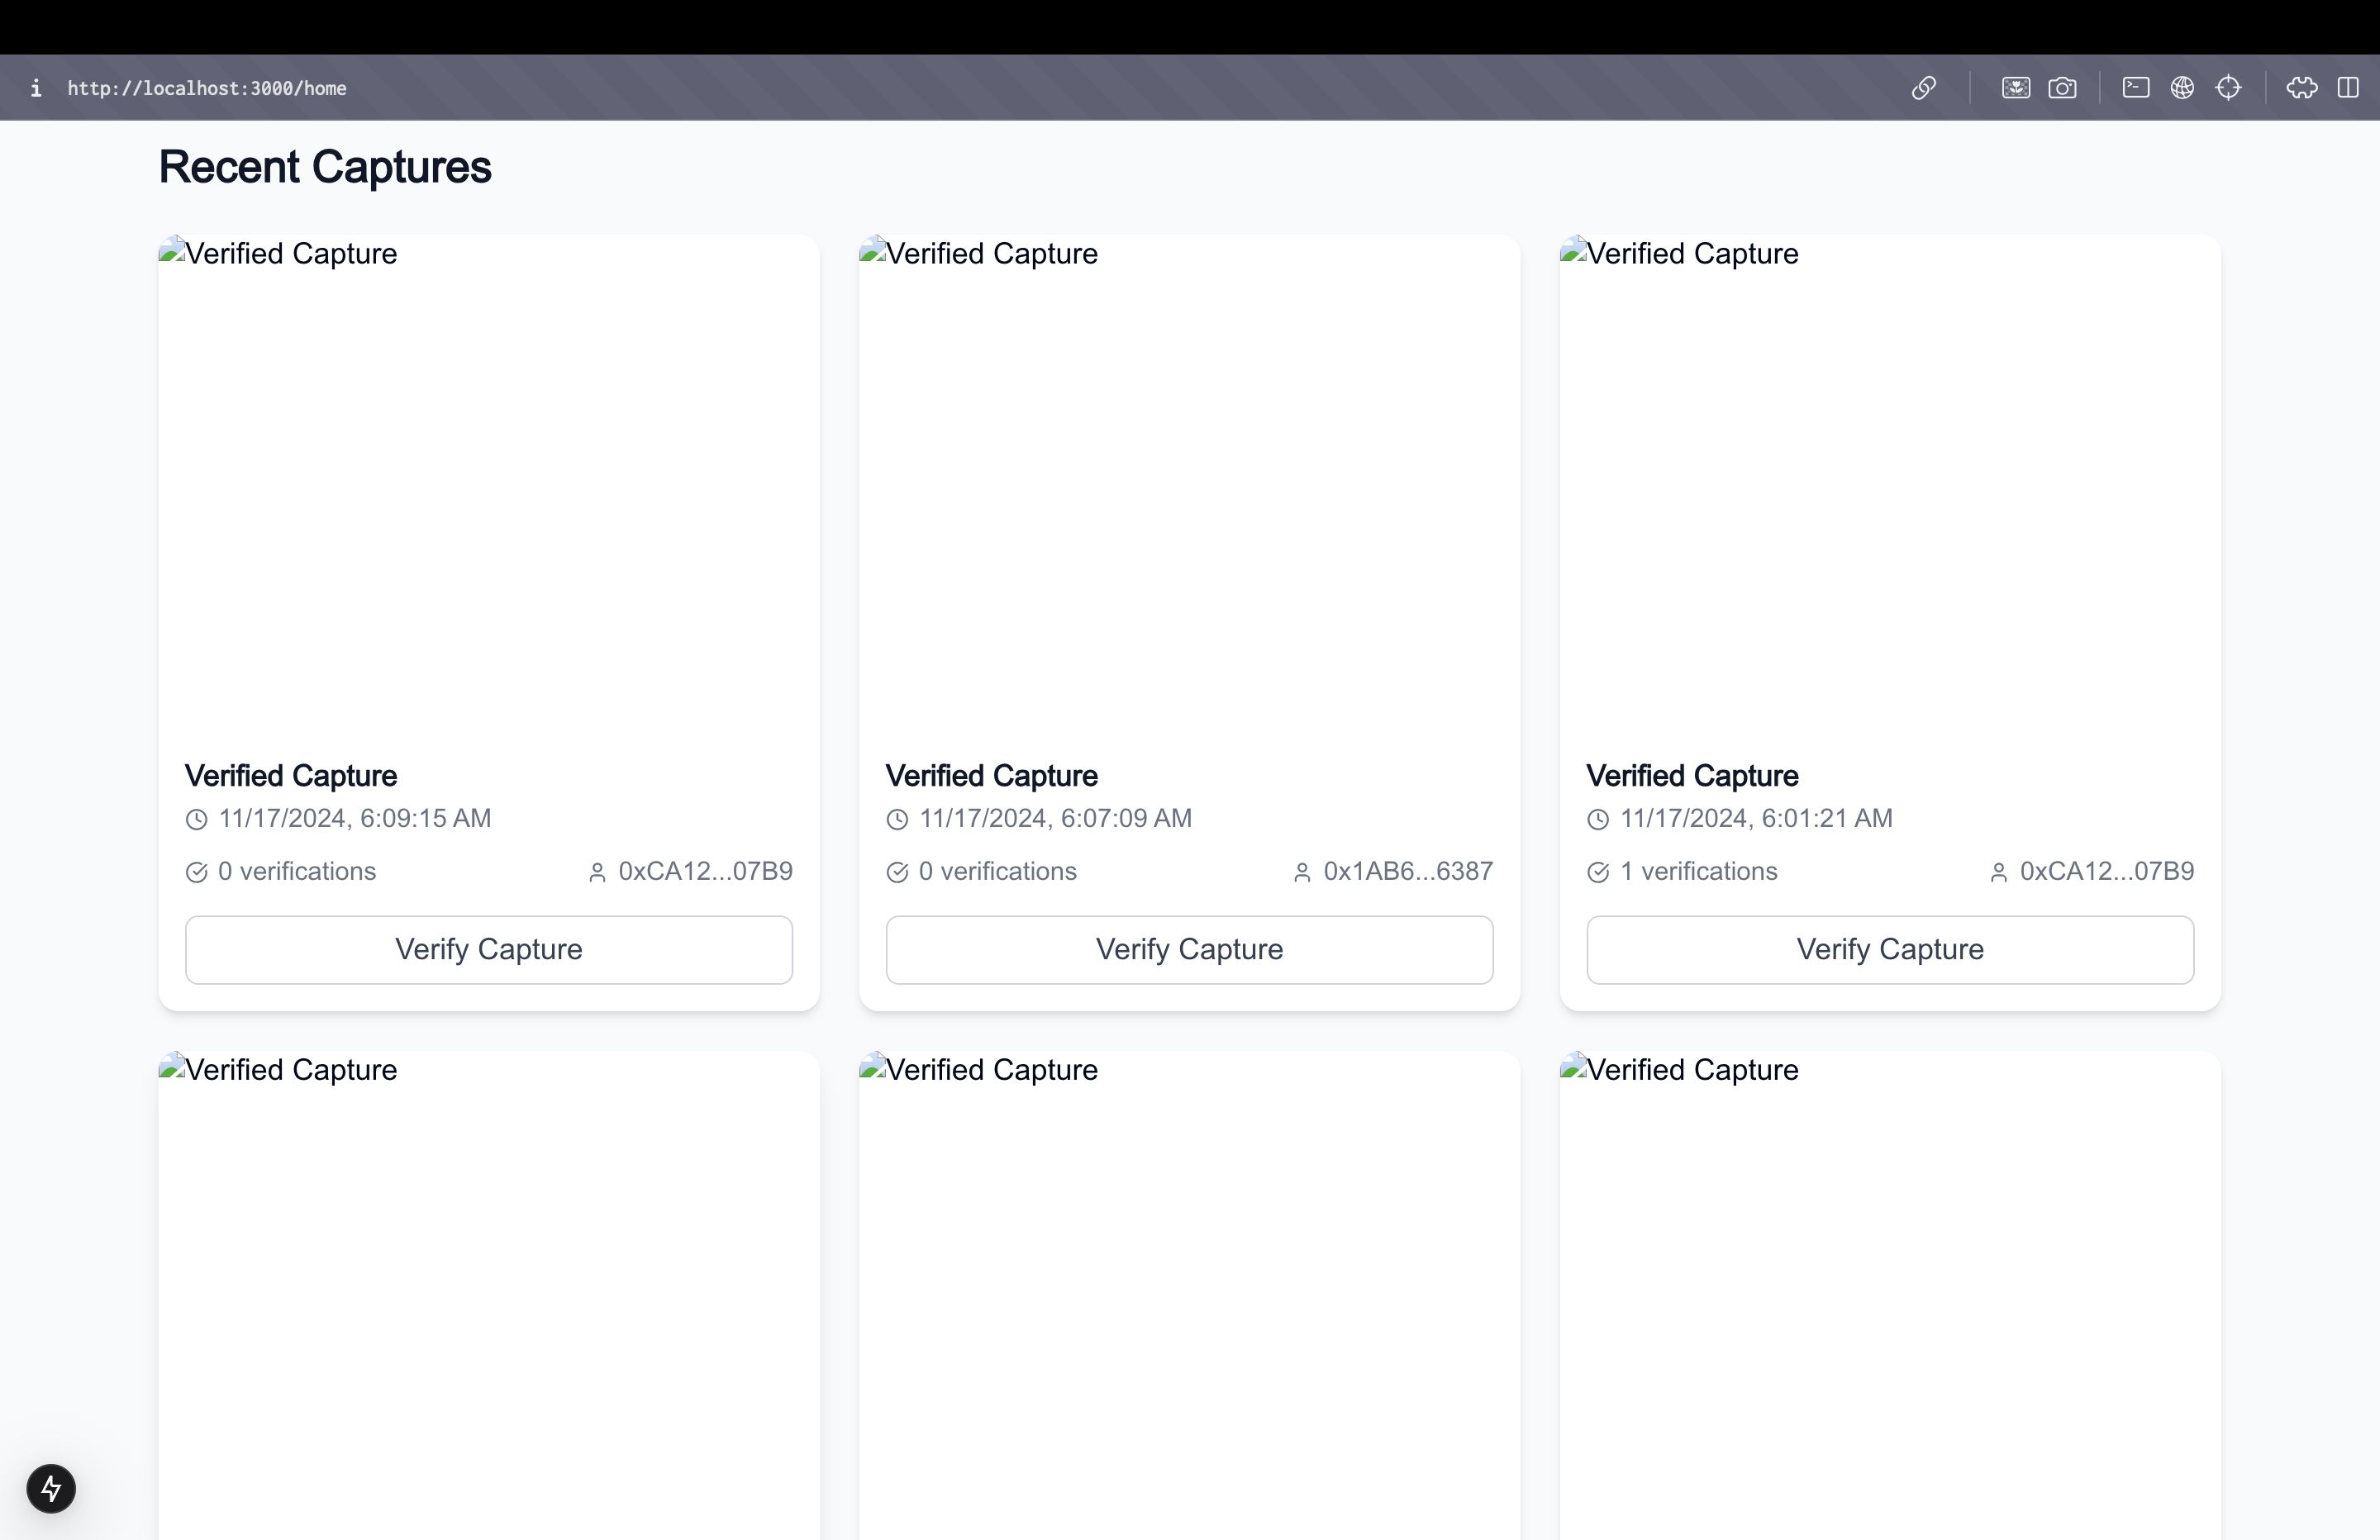The width and height of the screenshot is (2380, 1540).
Task: Click the Verify Capture button for the 6:07:09 AM capture
Action: pos(1189,949)
